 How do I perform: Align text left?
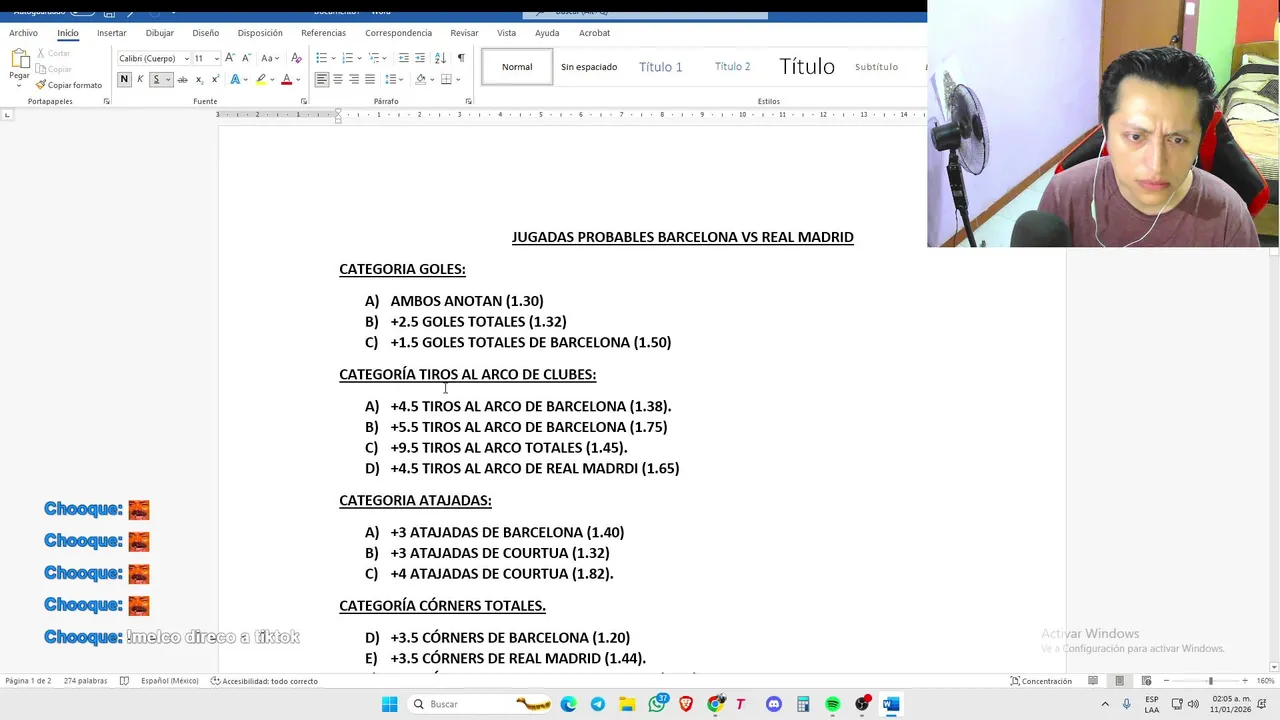[322, 79]
